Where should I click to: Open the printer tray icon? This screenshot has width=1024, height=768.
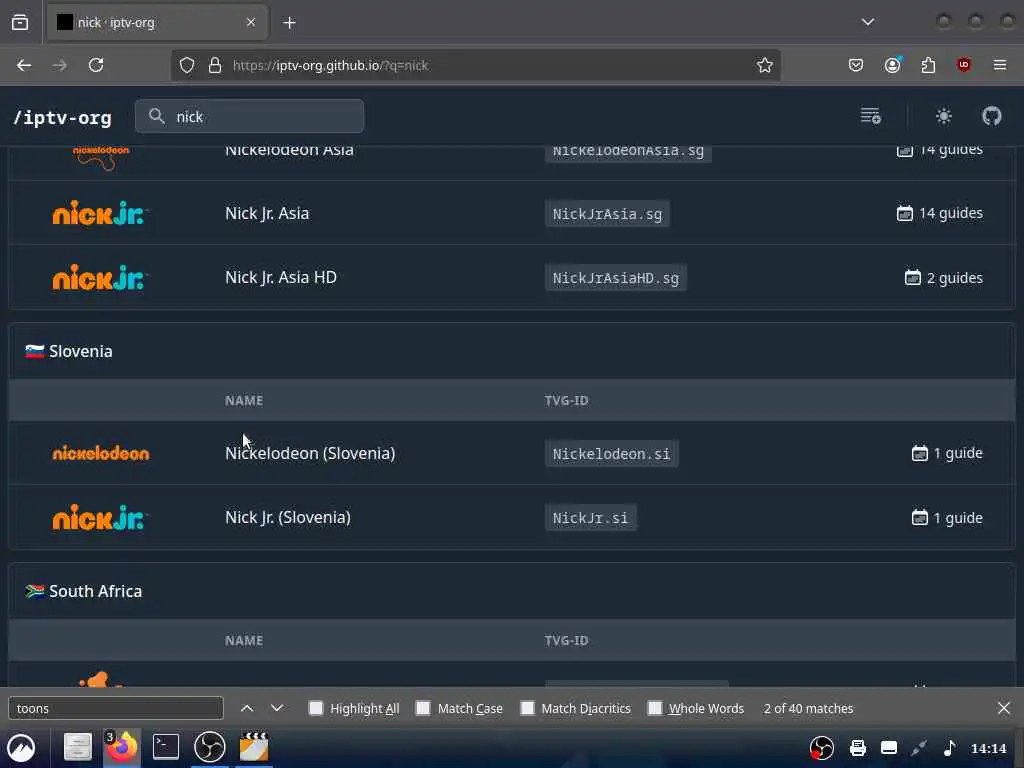(857, 748)
